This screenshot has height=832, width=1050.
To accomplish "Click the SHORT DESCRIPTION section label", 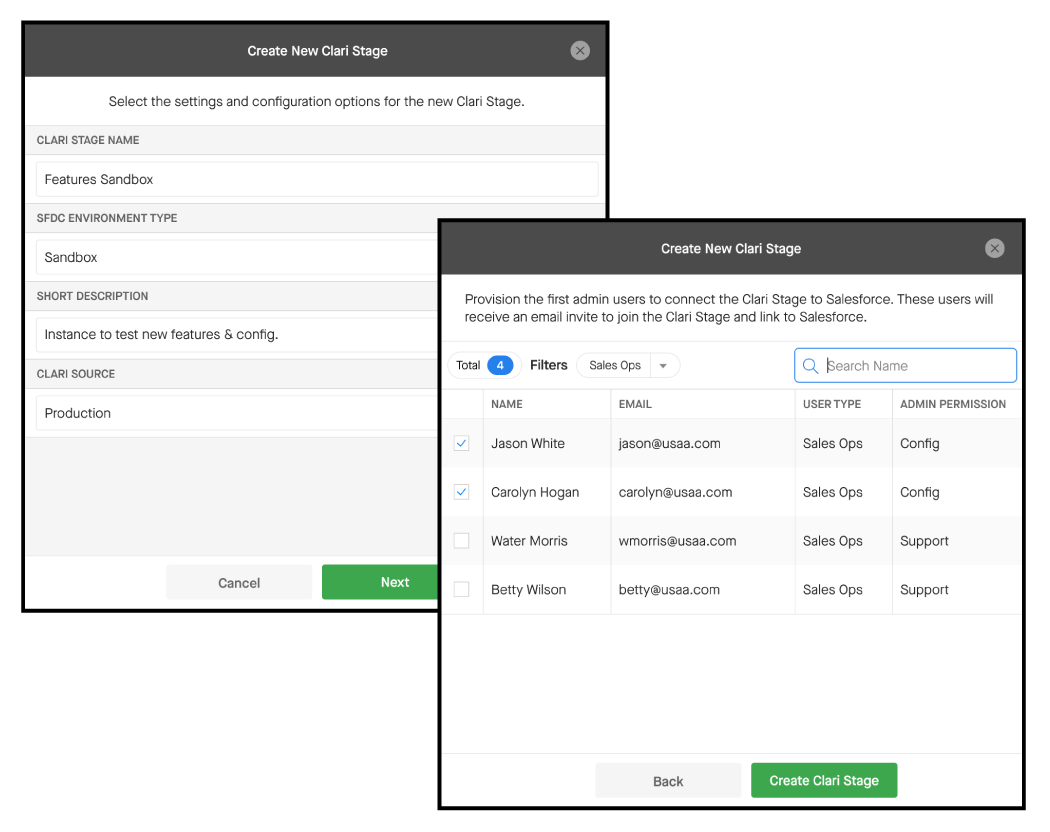I will [x=92, y=296].
